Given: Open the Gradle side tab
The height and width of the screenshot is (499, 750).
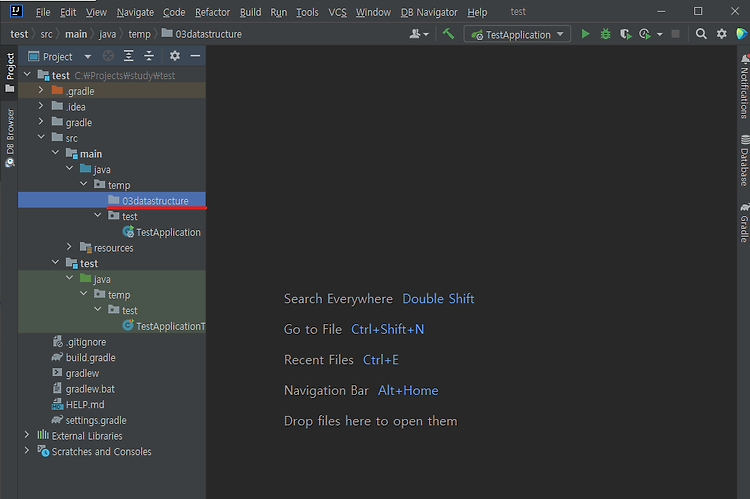Looking at the screenshot, I should [744, 223].
